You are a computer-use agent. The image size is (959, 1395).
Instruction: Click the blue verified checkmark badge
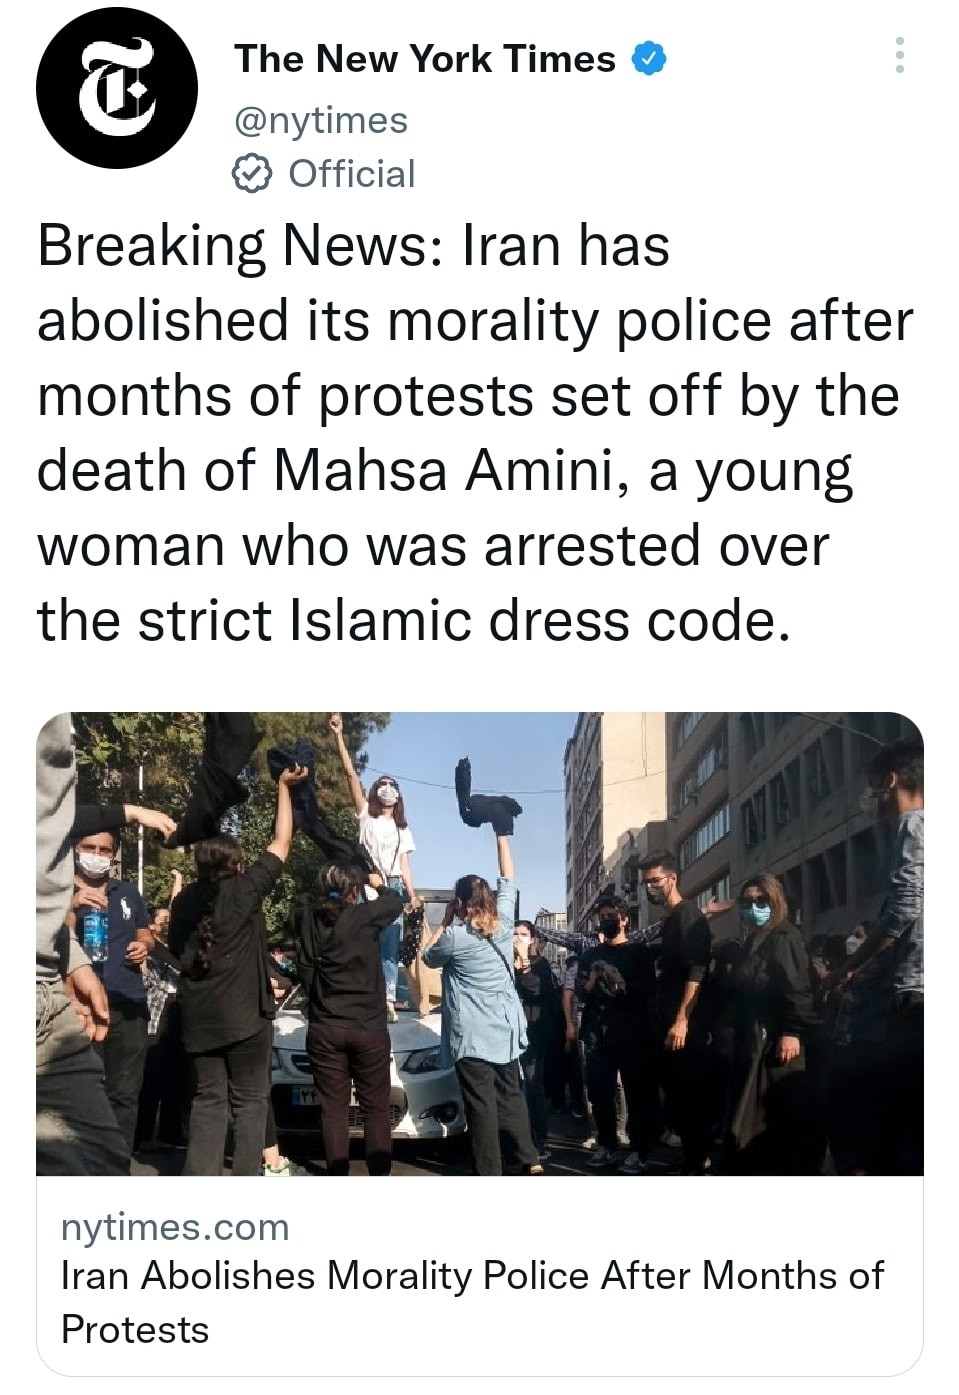[x=649, y=60]
